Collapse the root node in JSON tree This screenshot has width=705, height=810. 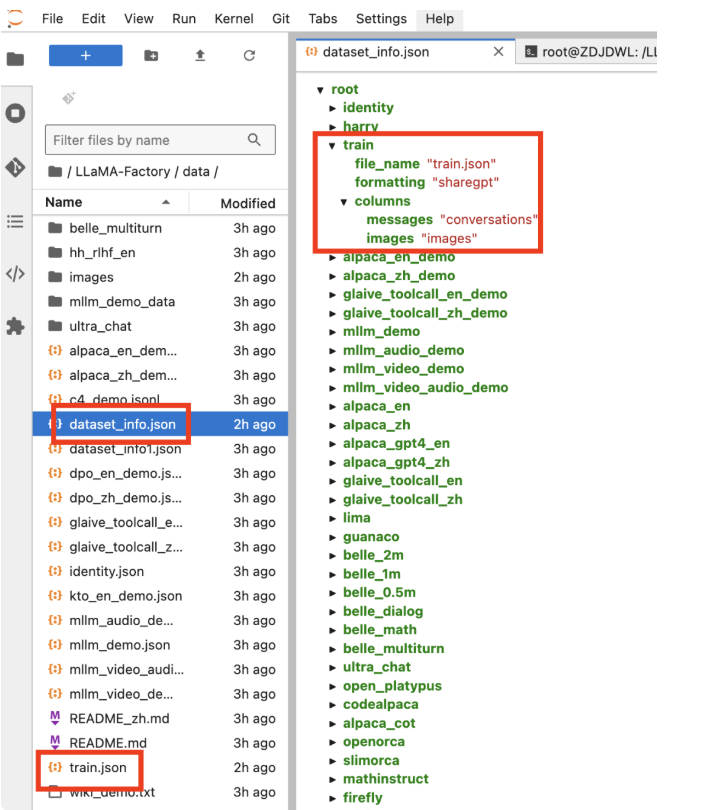coord(320,90)
